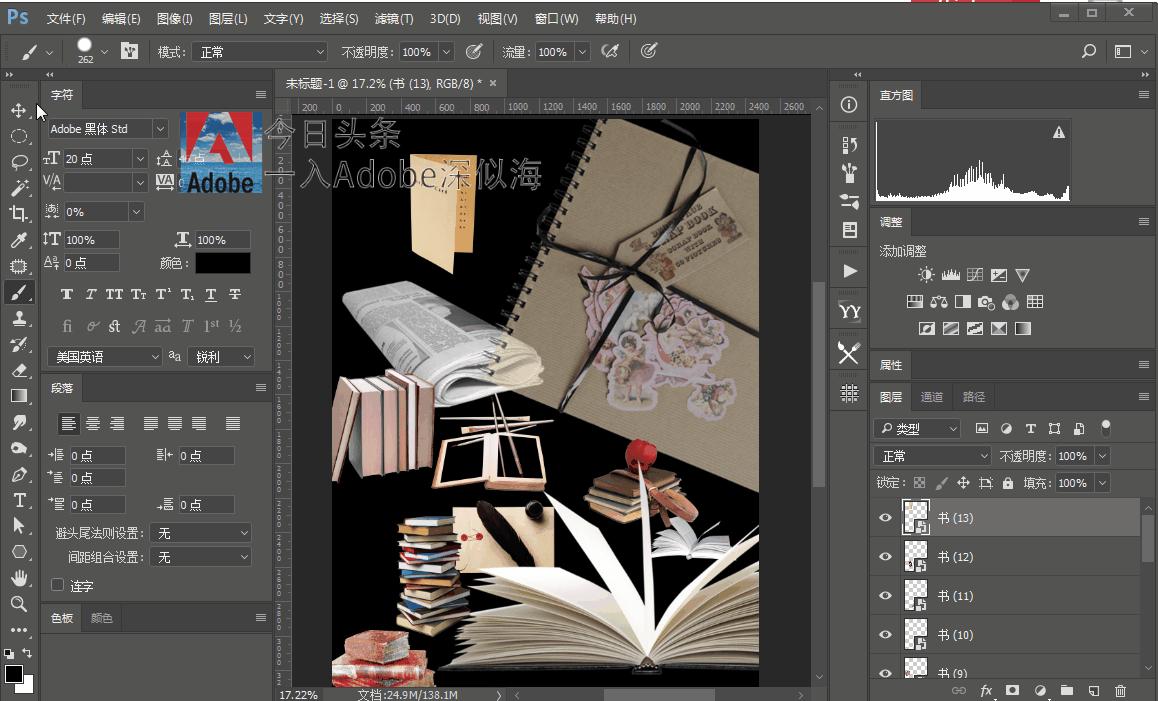Screen dimensions: 1158x701
Task: Open the brush blending mode dropdown
Action: (263, 52)
